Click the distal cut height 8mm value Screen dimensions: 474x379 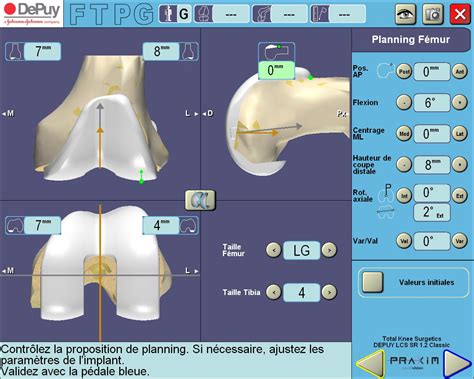point(432,164)
